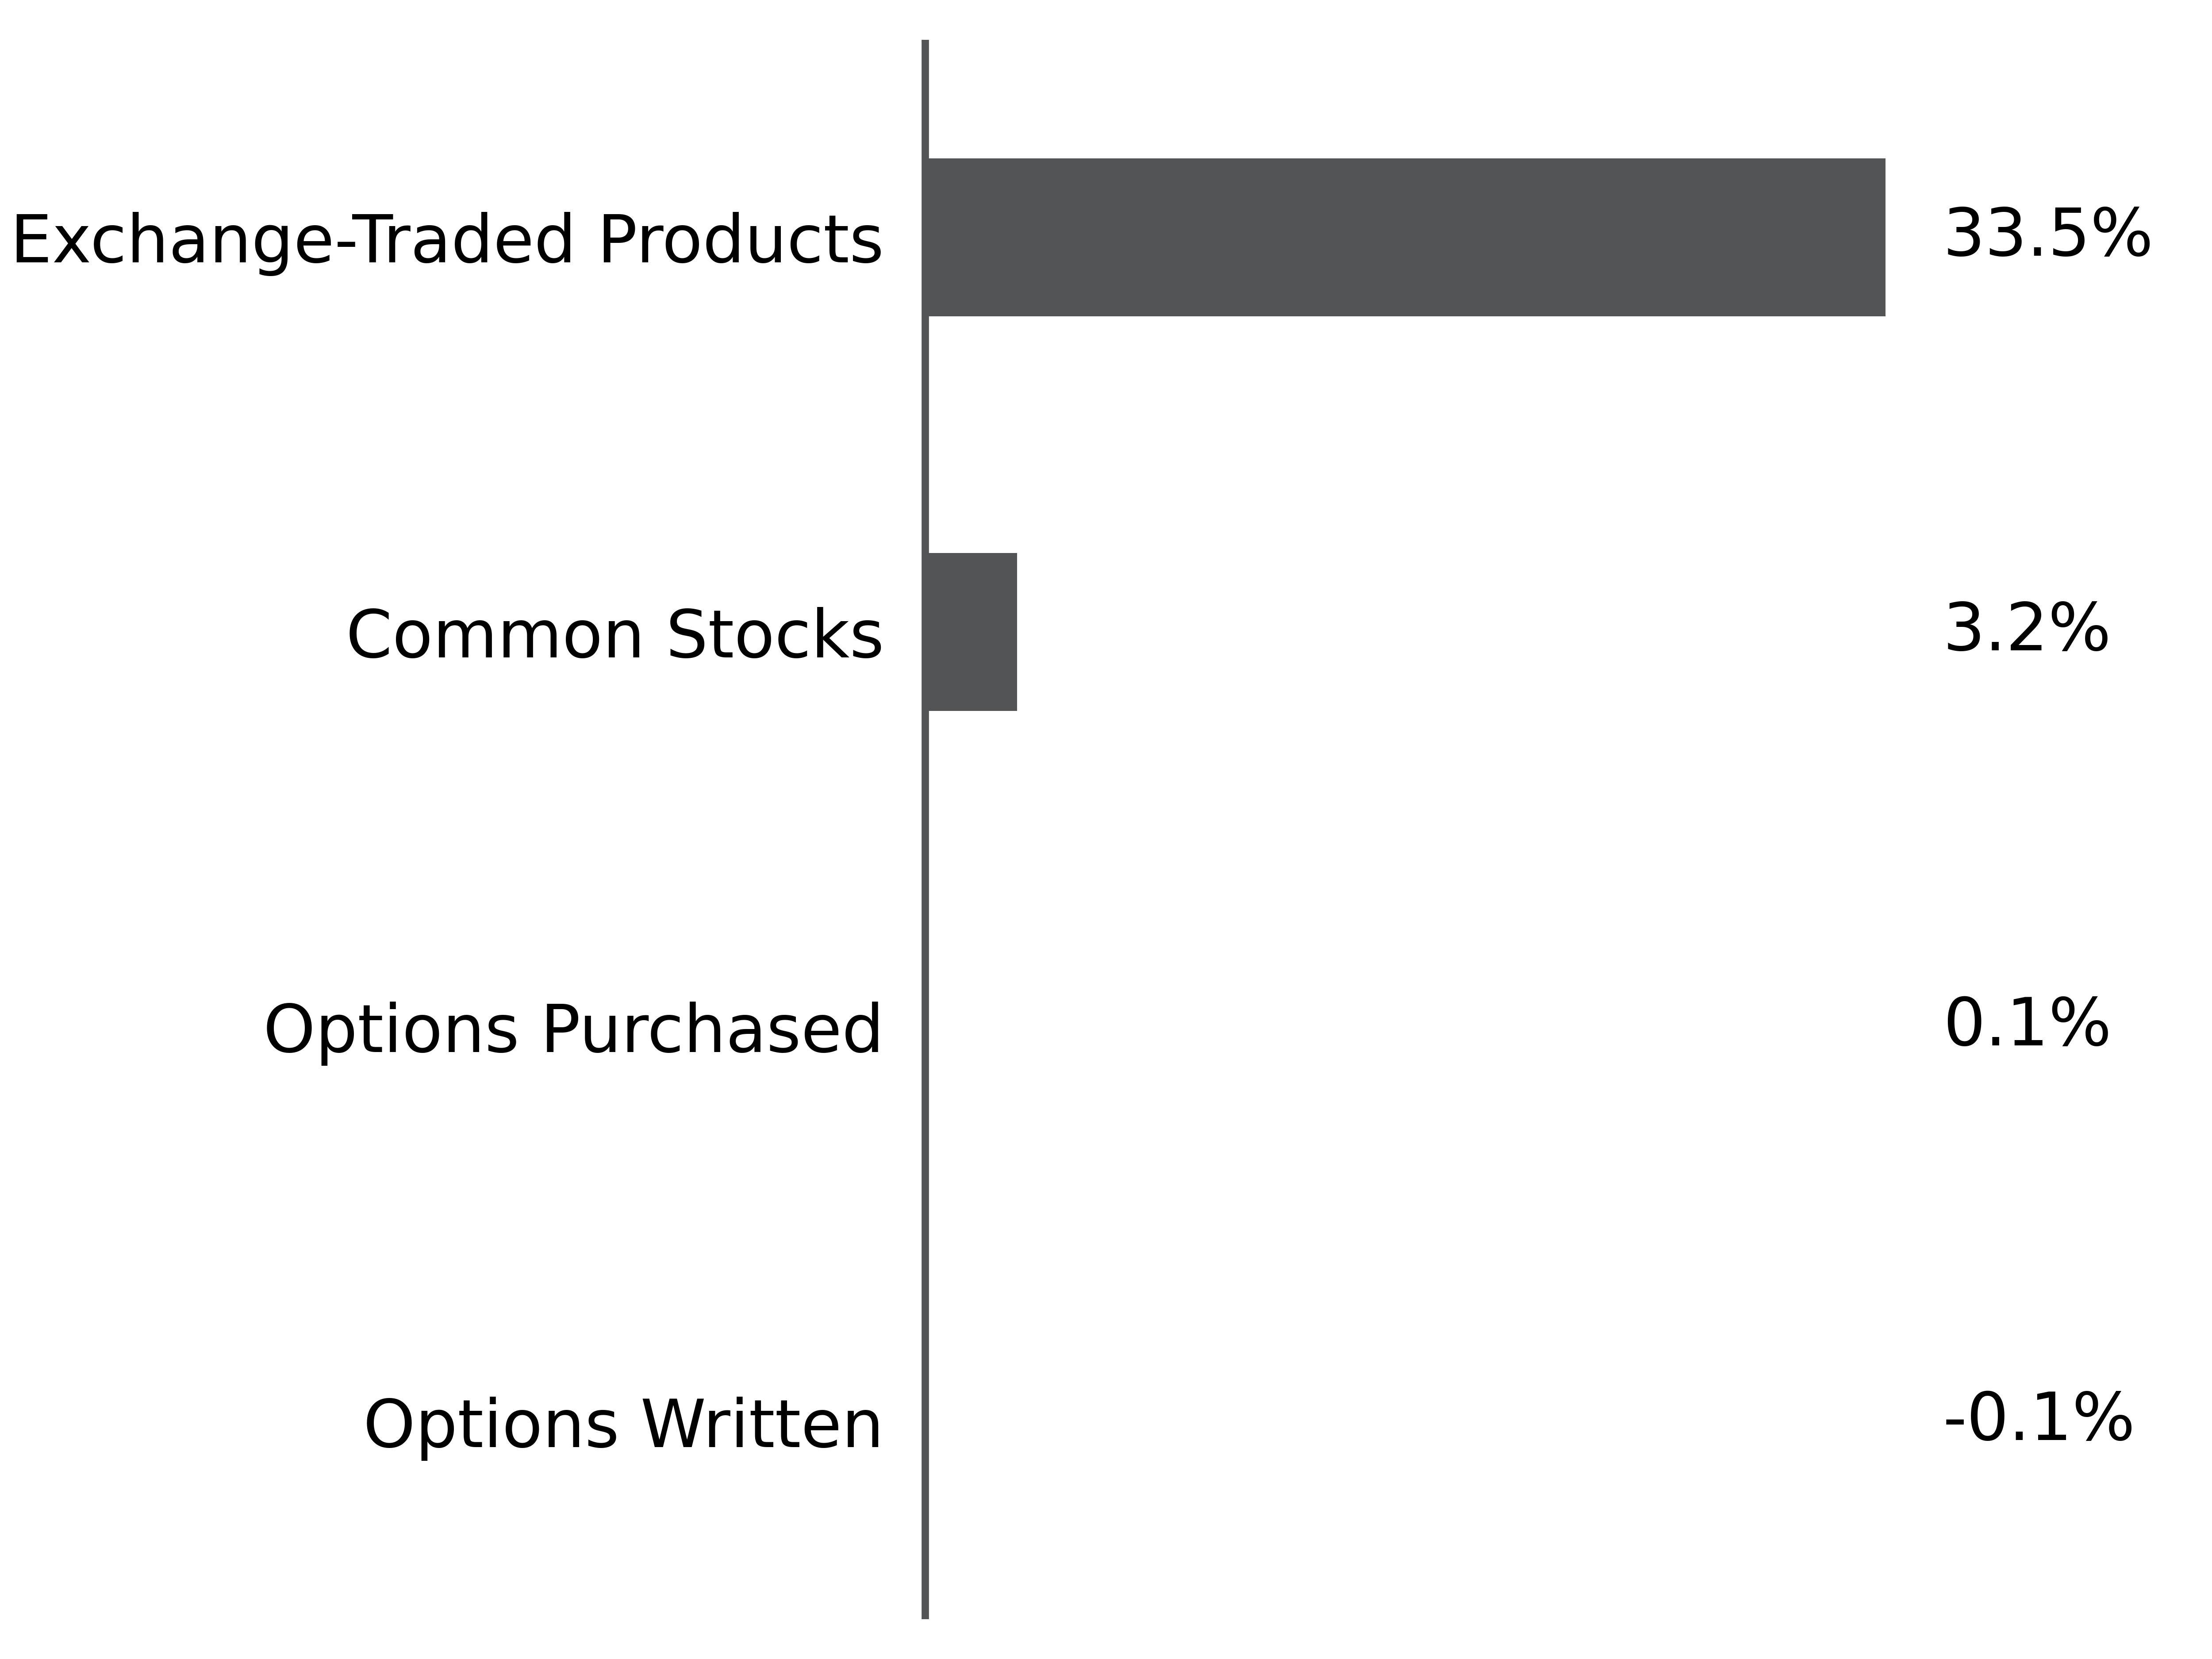Click the vertical axis line of the chart
The width and height of the screenshot is (2212, 1659).
point(925,829)
